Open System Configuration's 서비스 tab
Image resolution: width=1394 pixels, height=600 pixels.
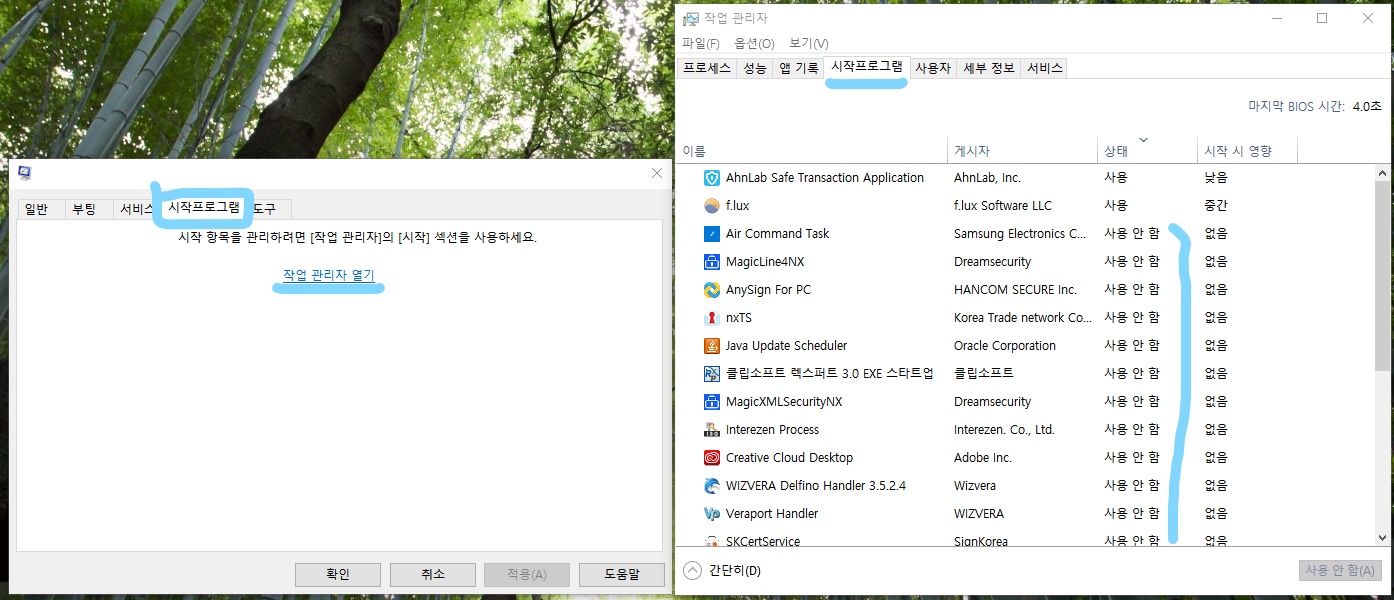click(136, 209)
